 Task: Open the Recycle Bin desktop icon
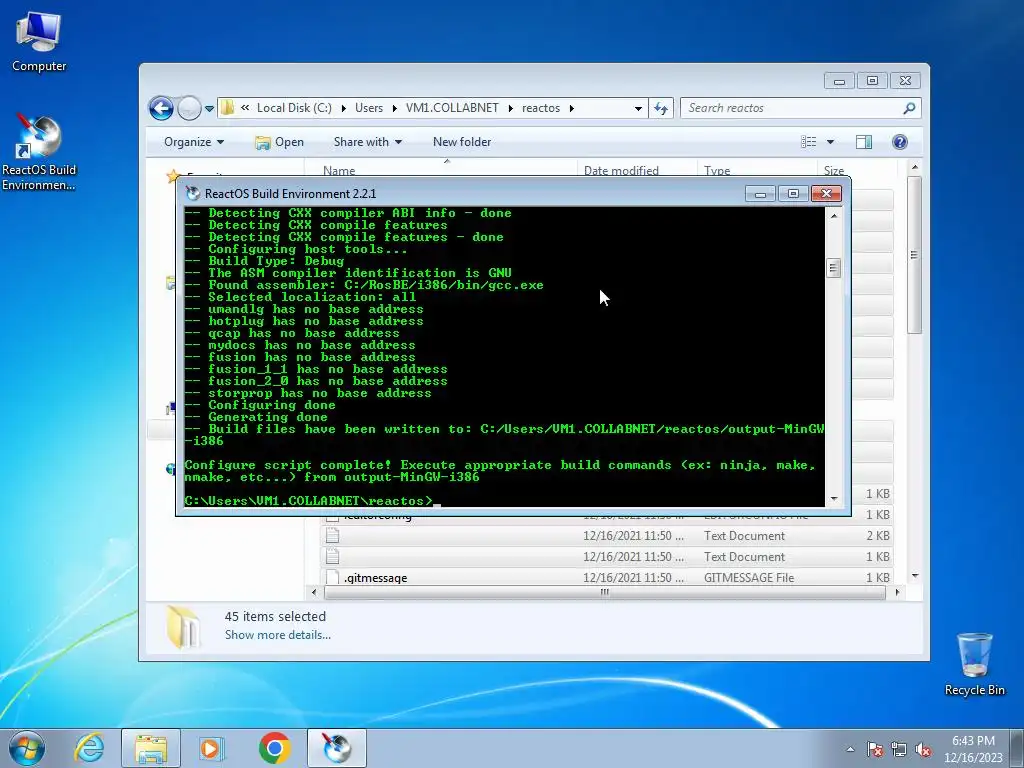(974, 664)
